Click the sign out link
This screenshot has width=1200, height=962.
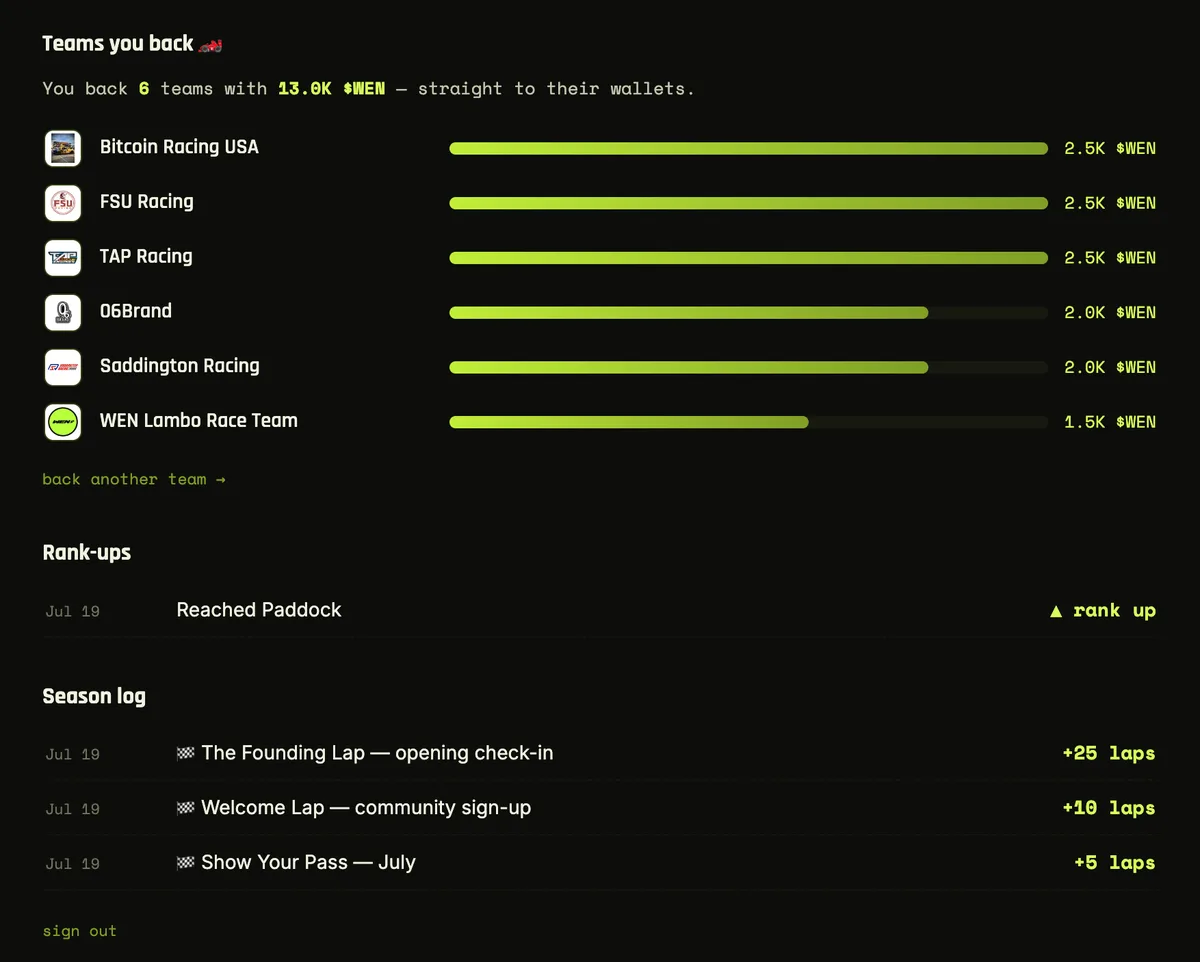[80, 931]
